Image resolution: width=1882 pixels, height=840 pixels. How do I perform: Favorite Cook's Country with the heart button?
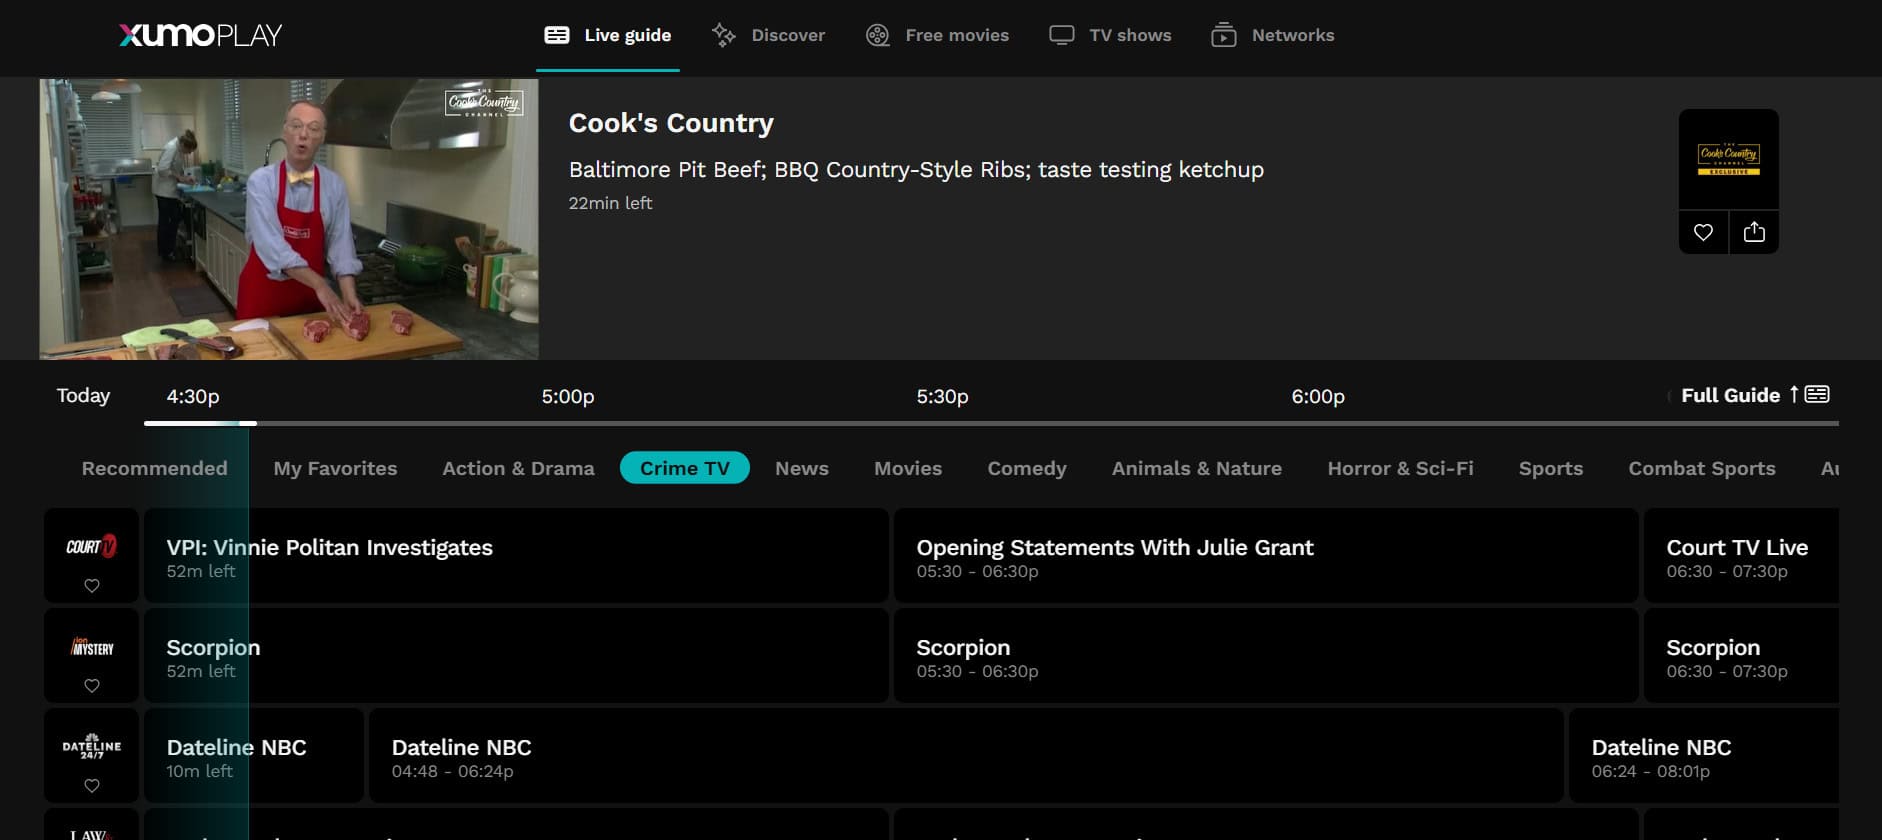point(1703,232)
